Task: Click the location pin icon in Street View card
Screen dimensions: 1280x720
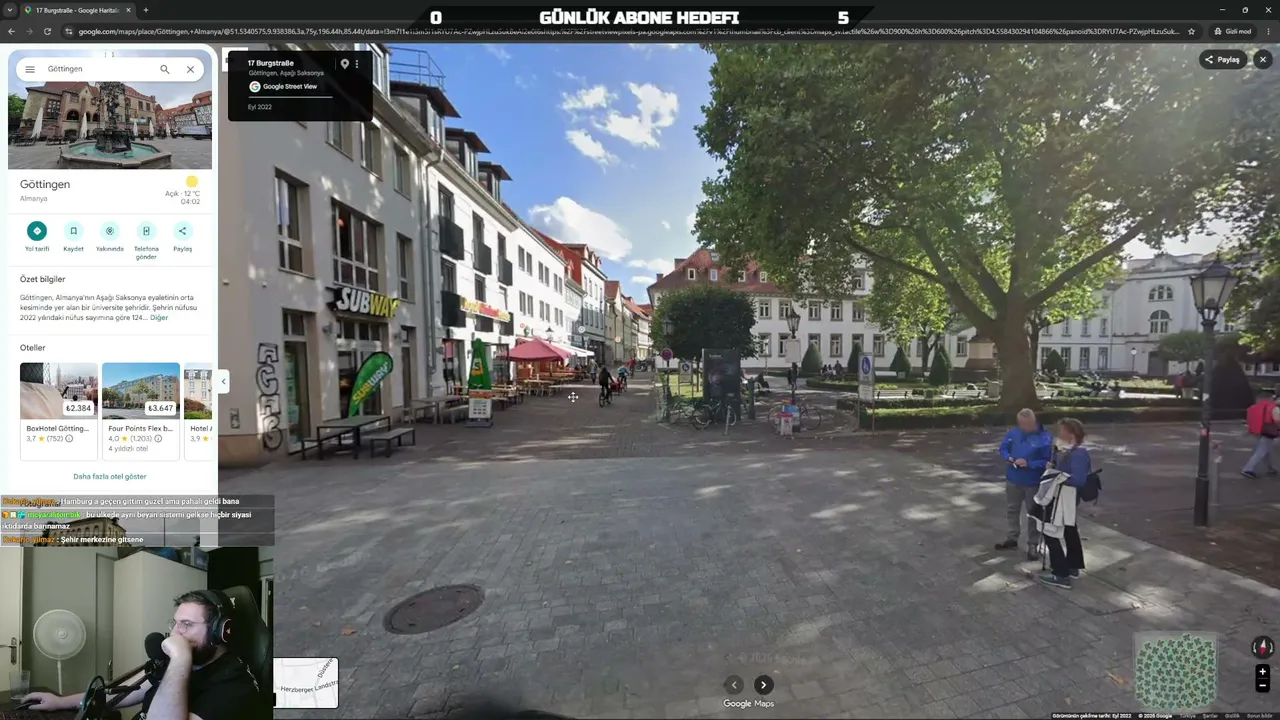Action: tap(344, 64)
